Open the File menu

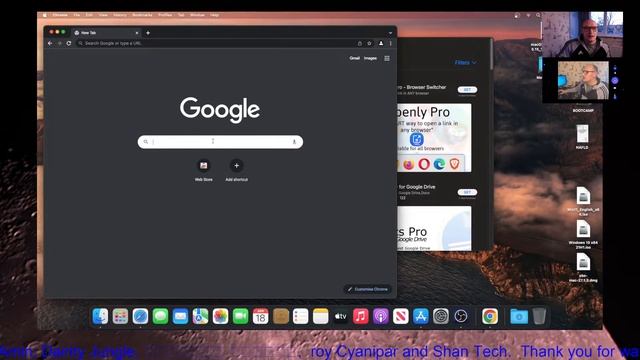pos(76,15)
